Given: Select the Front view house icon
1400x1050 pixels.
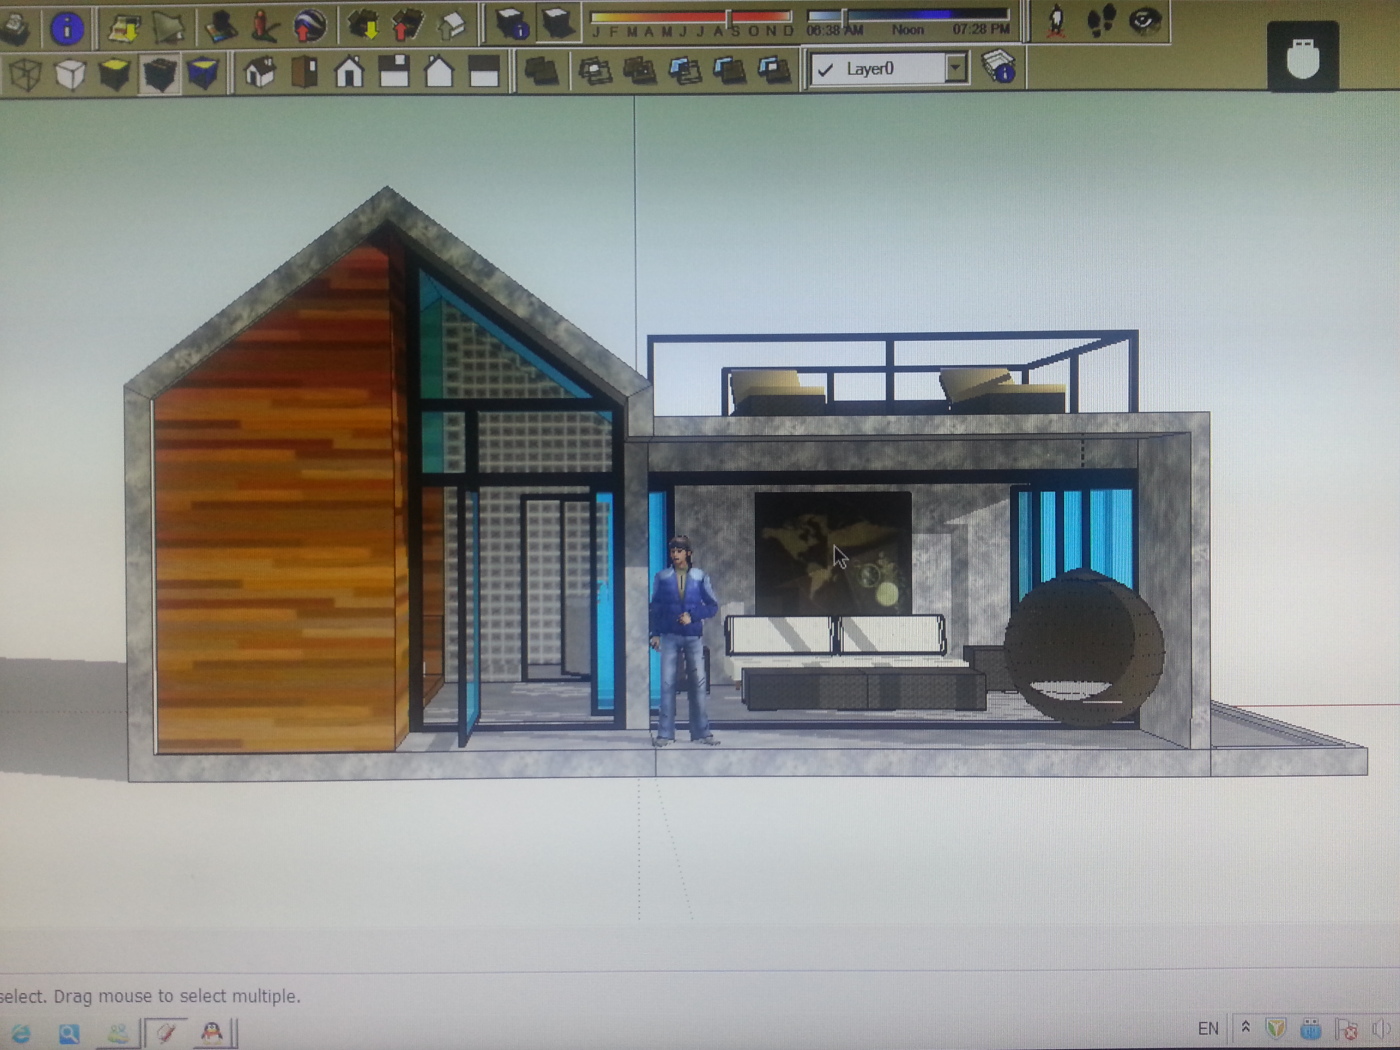Looking at the screenshot, I should click(349, 72).
